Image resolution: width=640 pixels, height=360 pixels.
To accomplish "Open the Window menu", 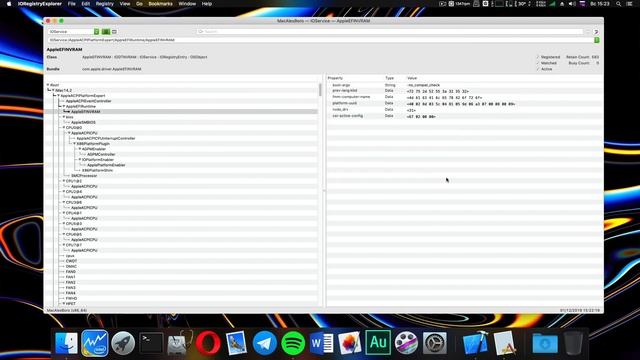I will point(187,4).
